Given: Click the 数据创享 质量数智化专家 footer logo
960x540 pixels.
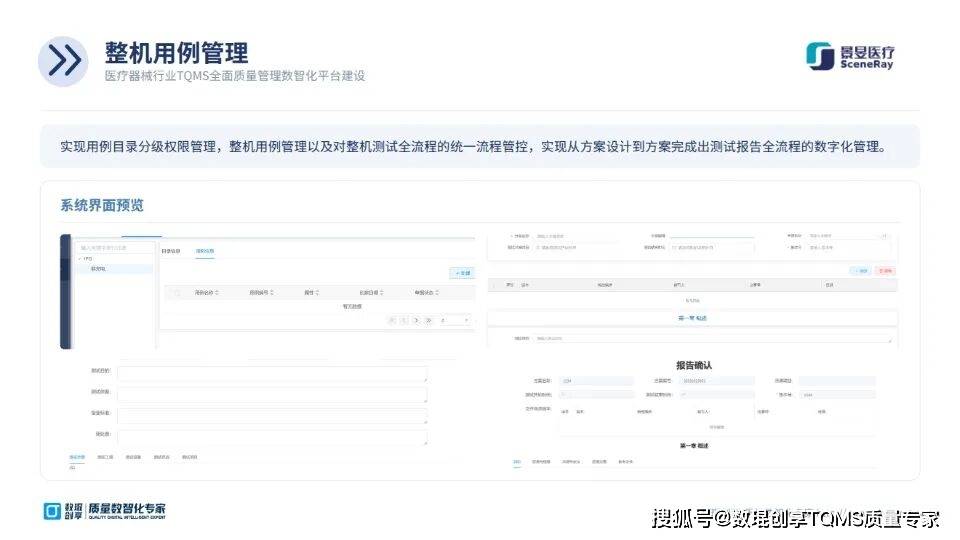Looking at the screenshot, I should click(105, 511).
